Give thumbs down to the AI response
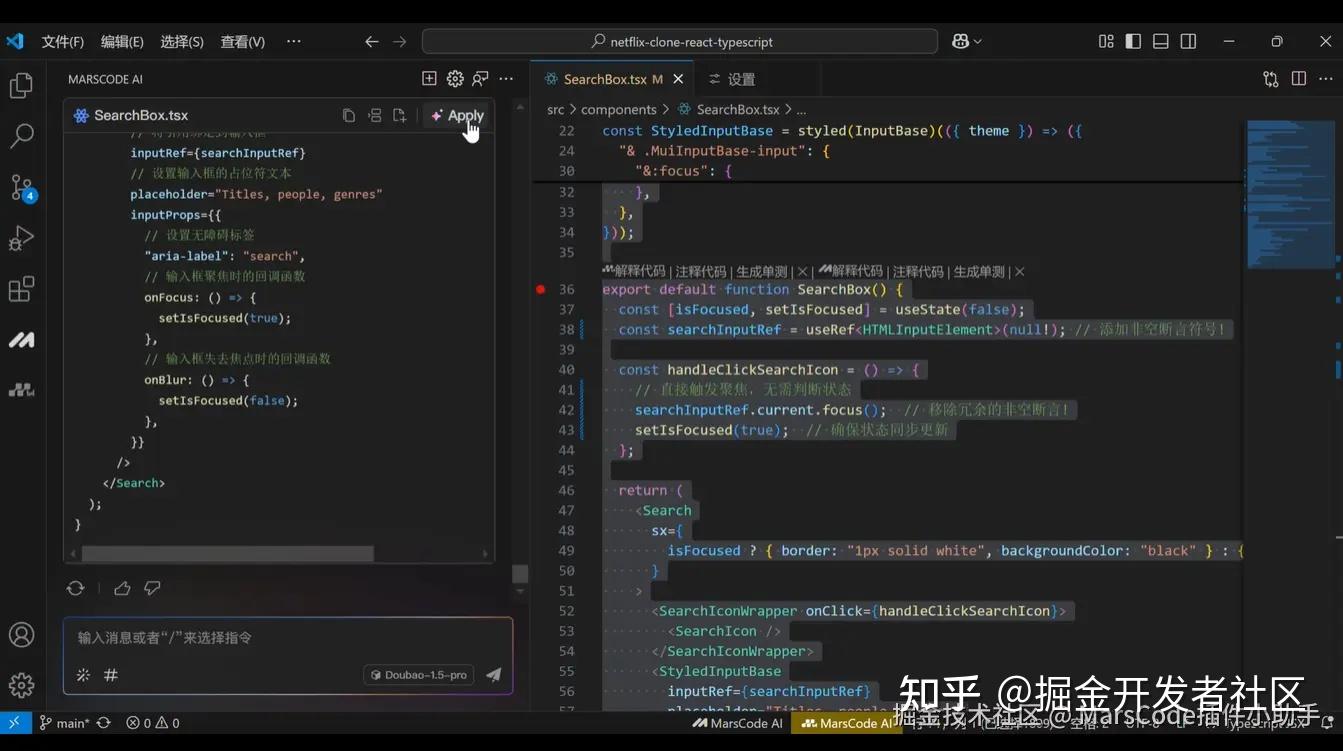This screenshot has width=1343, height=751. (x=152, y=588)
